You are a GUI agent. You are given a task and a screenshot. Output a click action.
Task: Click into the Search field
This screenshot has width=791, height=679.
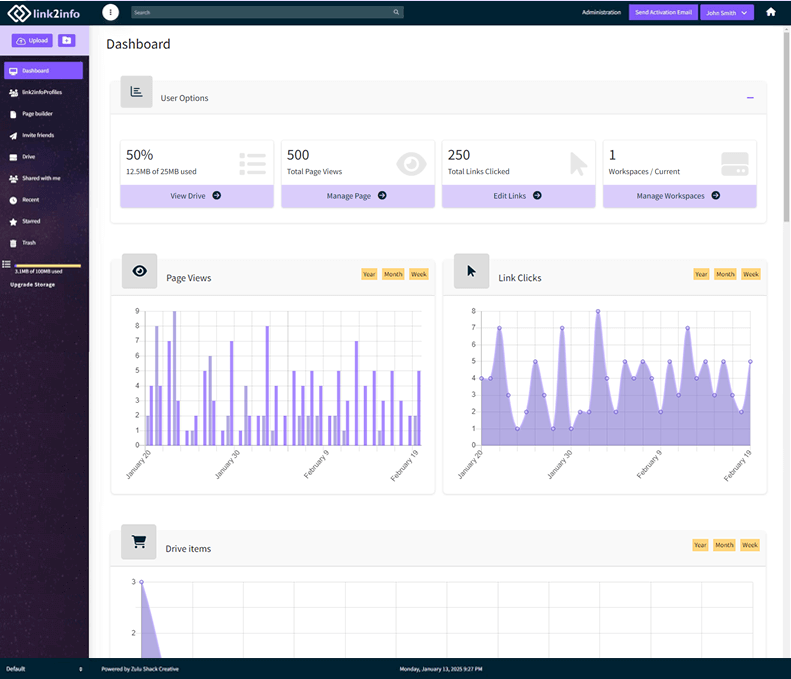tap(260, 13)
